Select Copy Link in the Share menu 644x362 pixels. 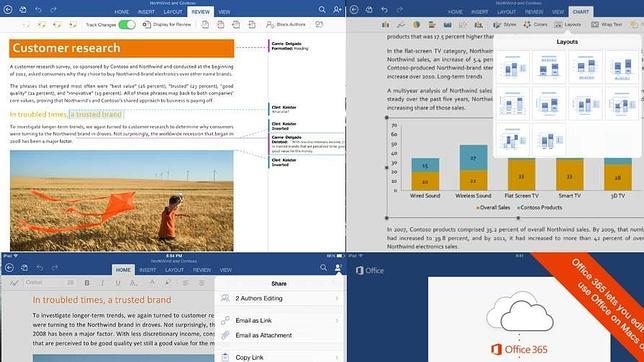click(280, 357)
